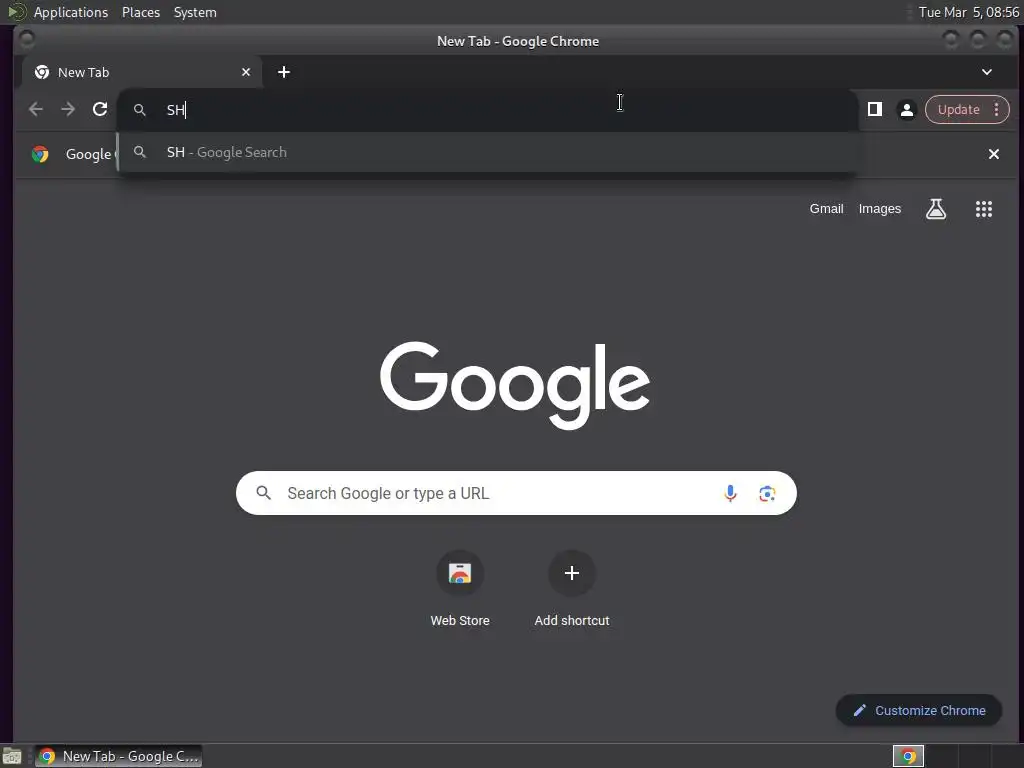Click the show desktop icon in taskbar
This screenshot has height=768, width=1024.
(12, 756)
